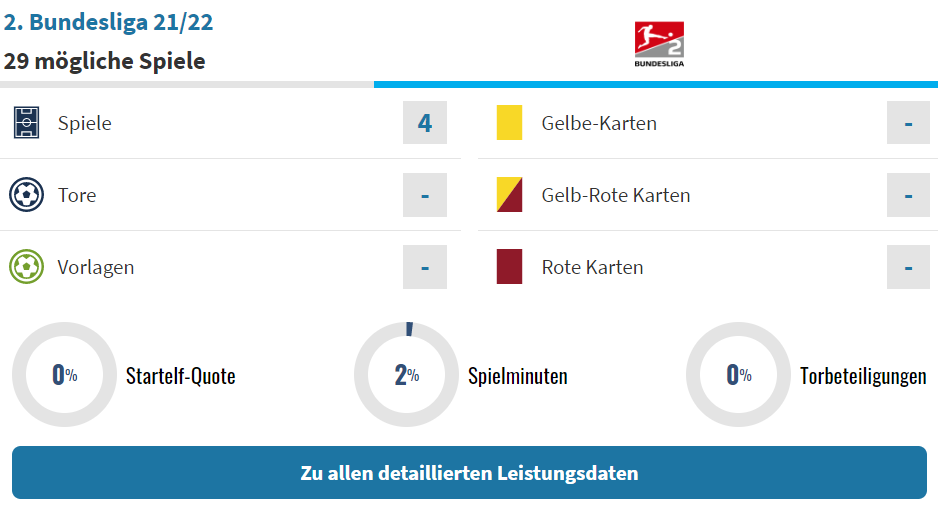Open Zu allen detaillierten Leistungsdaten
938x506 pixels.
pos(469,473)
